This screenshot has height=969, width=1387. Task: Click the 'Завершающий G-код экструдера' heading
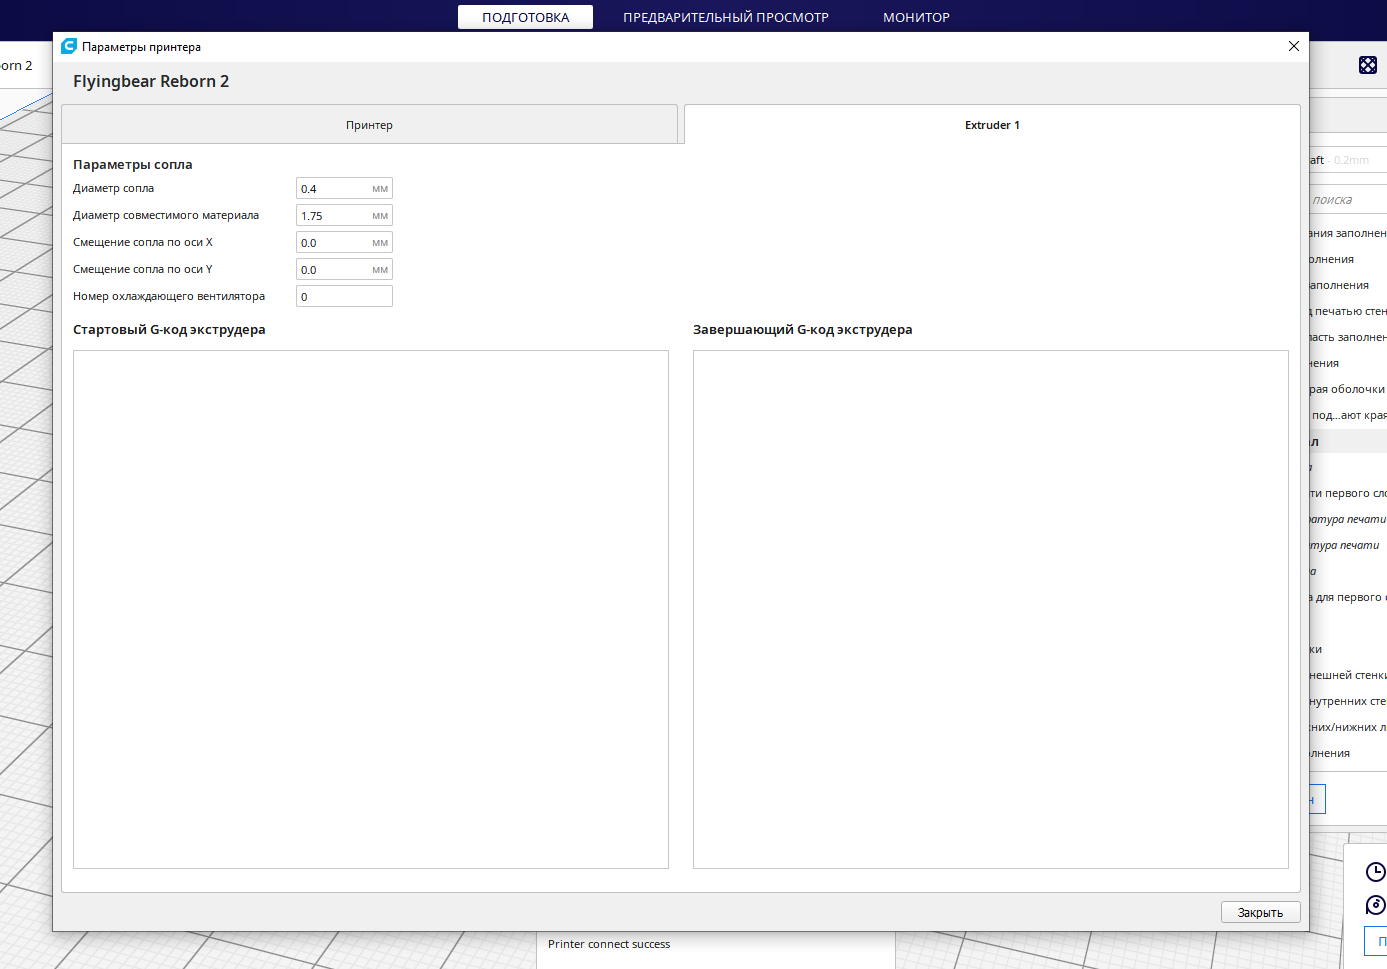[x=803, y=329]
